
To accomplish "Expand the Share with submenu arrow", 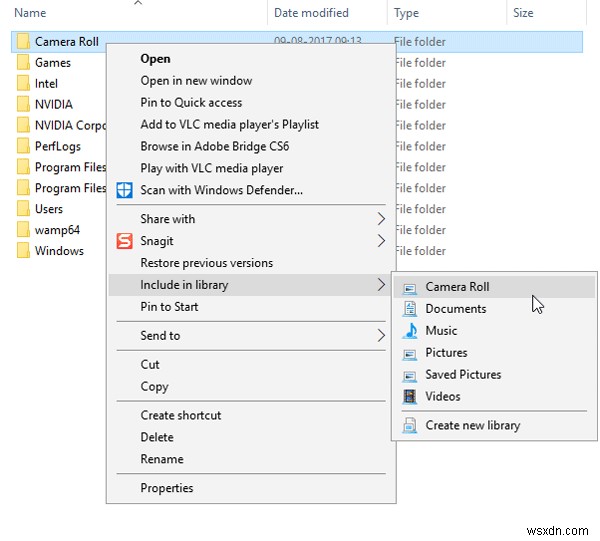I will click(x=381, y=219).
